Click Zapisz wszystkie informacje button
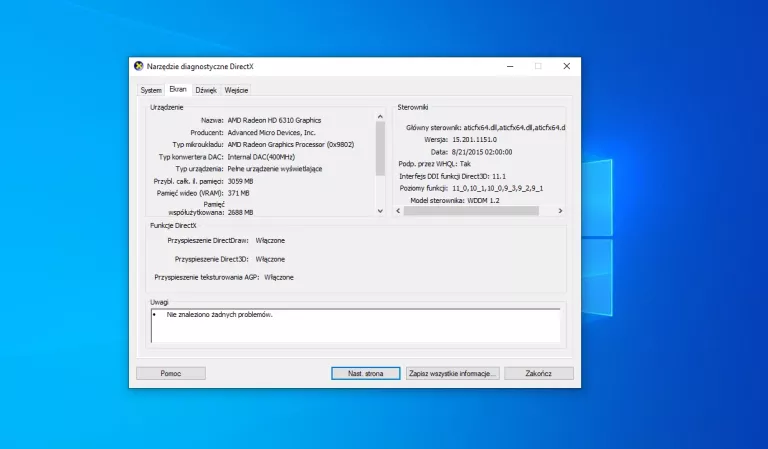 click(x=453, y=373)
